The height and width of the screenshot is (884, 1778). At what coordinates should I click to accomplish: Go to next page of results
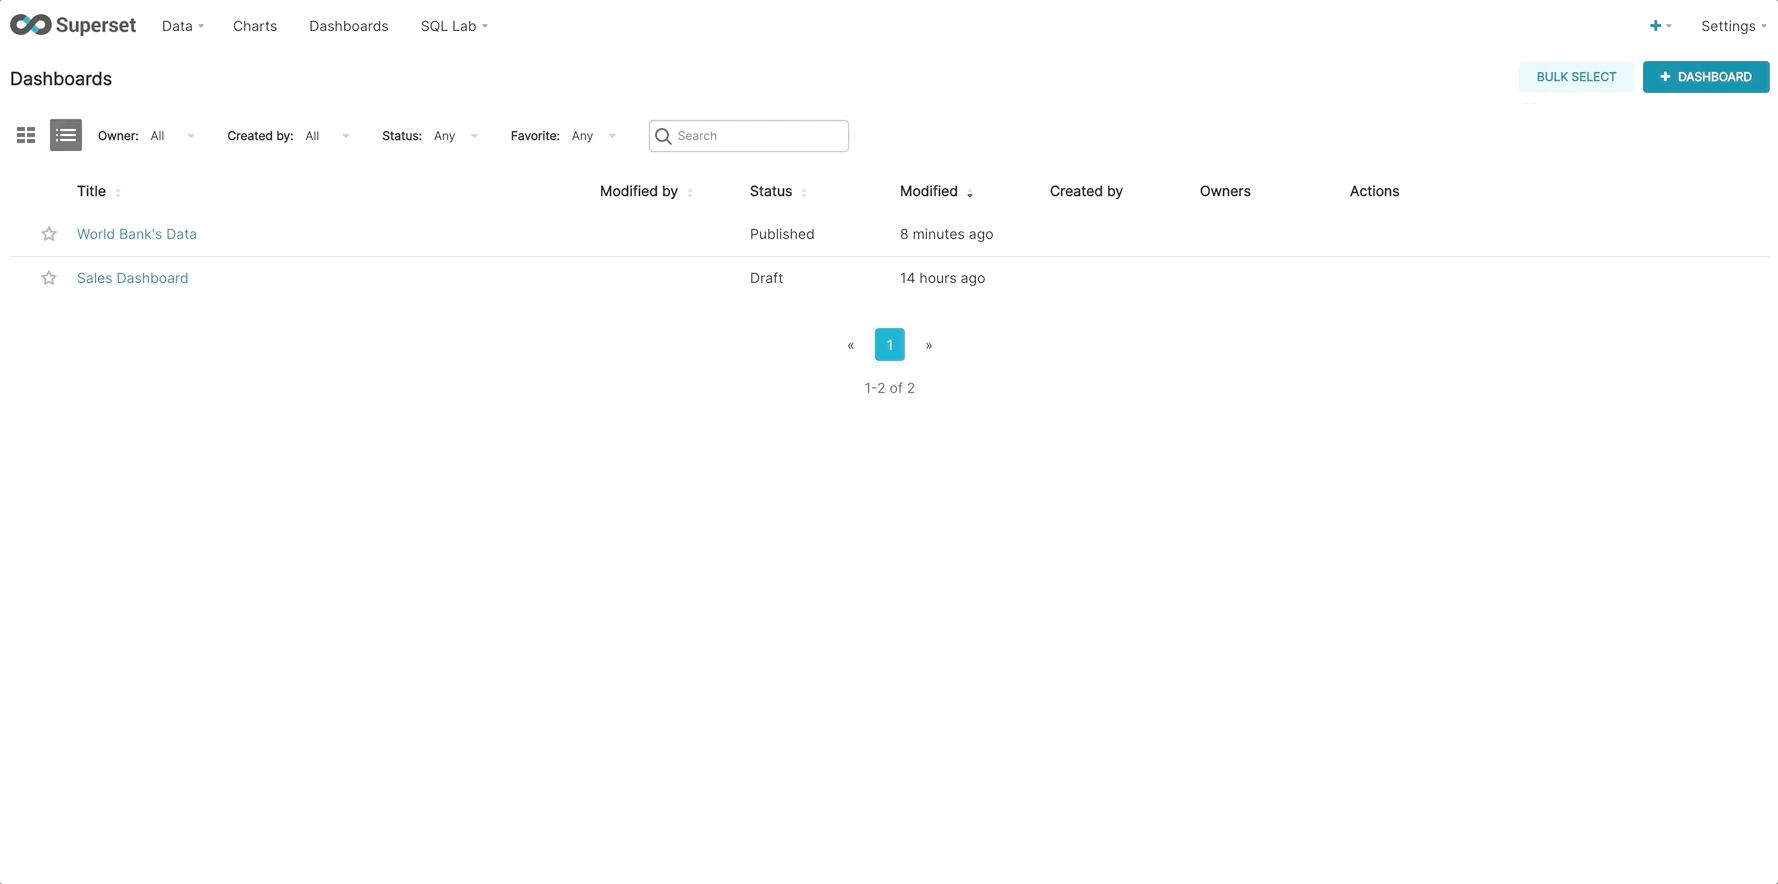tap(929, 345)
